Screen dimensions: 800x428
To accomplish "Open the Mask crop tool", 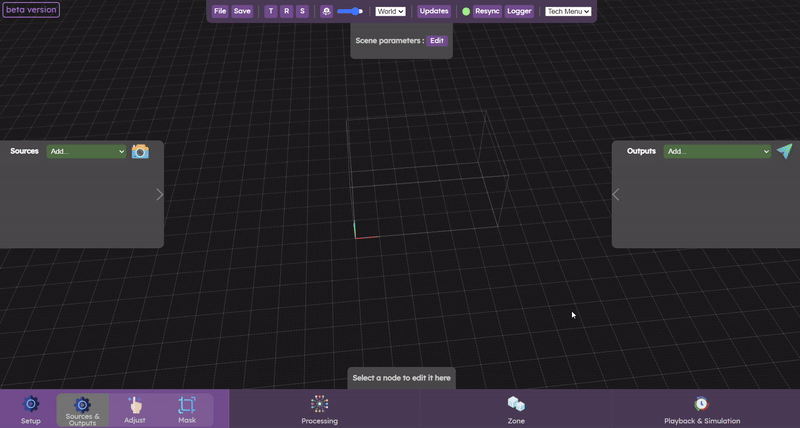I will (187, 410).
